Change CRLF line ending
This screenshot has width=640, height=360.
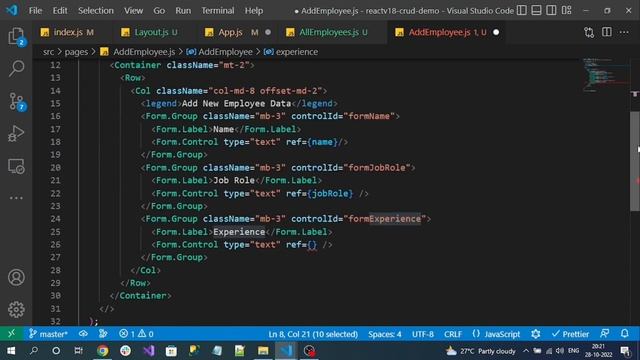(x=453, y=334)
